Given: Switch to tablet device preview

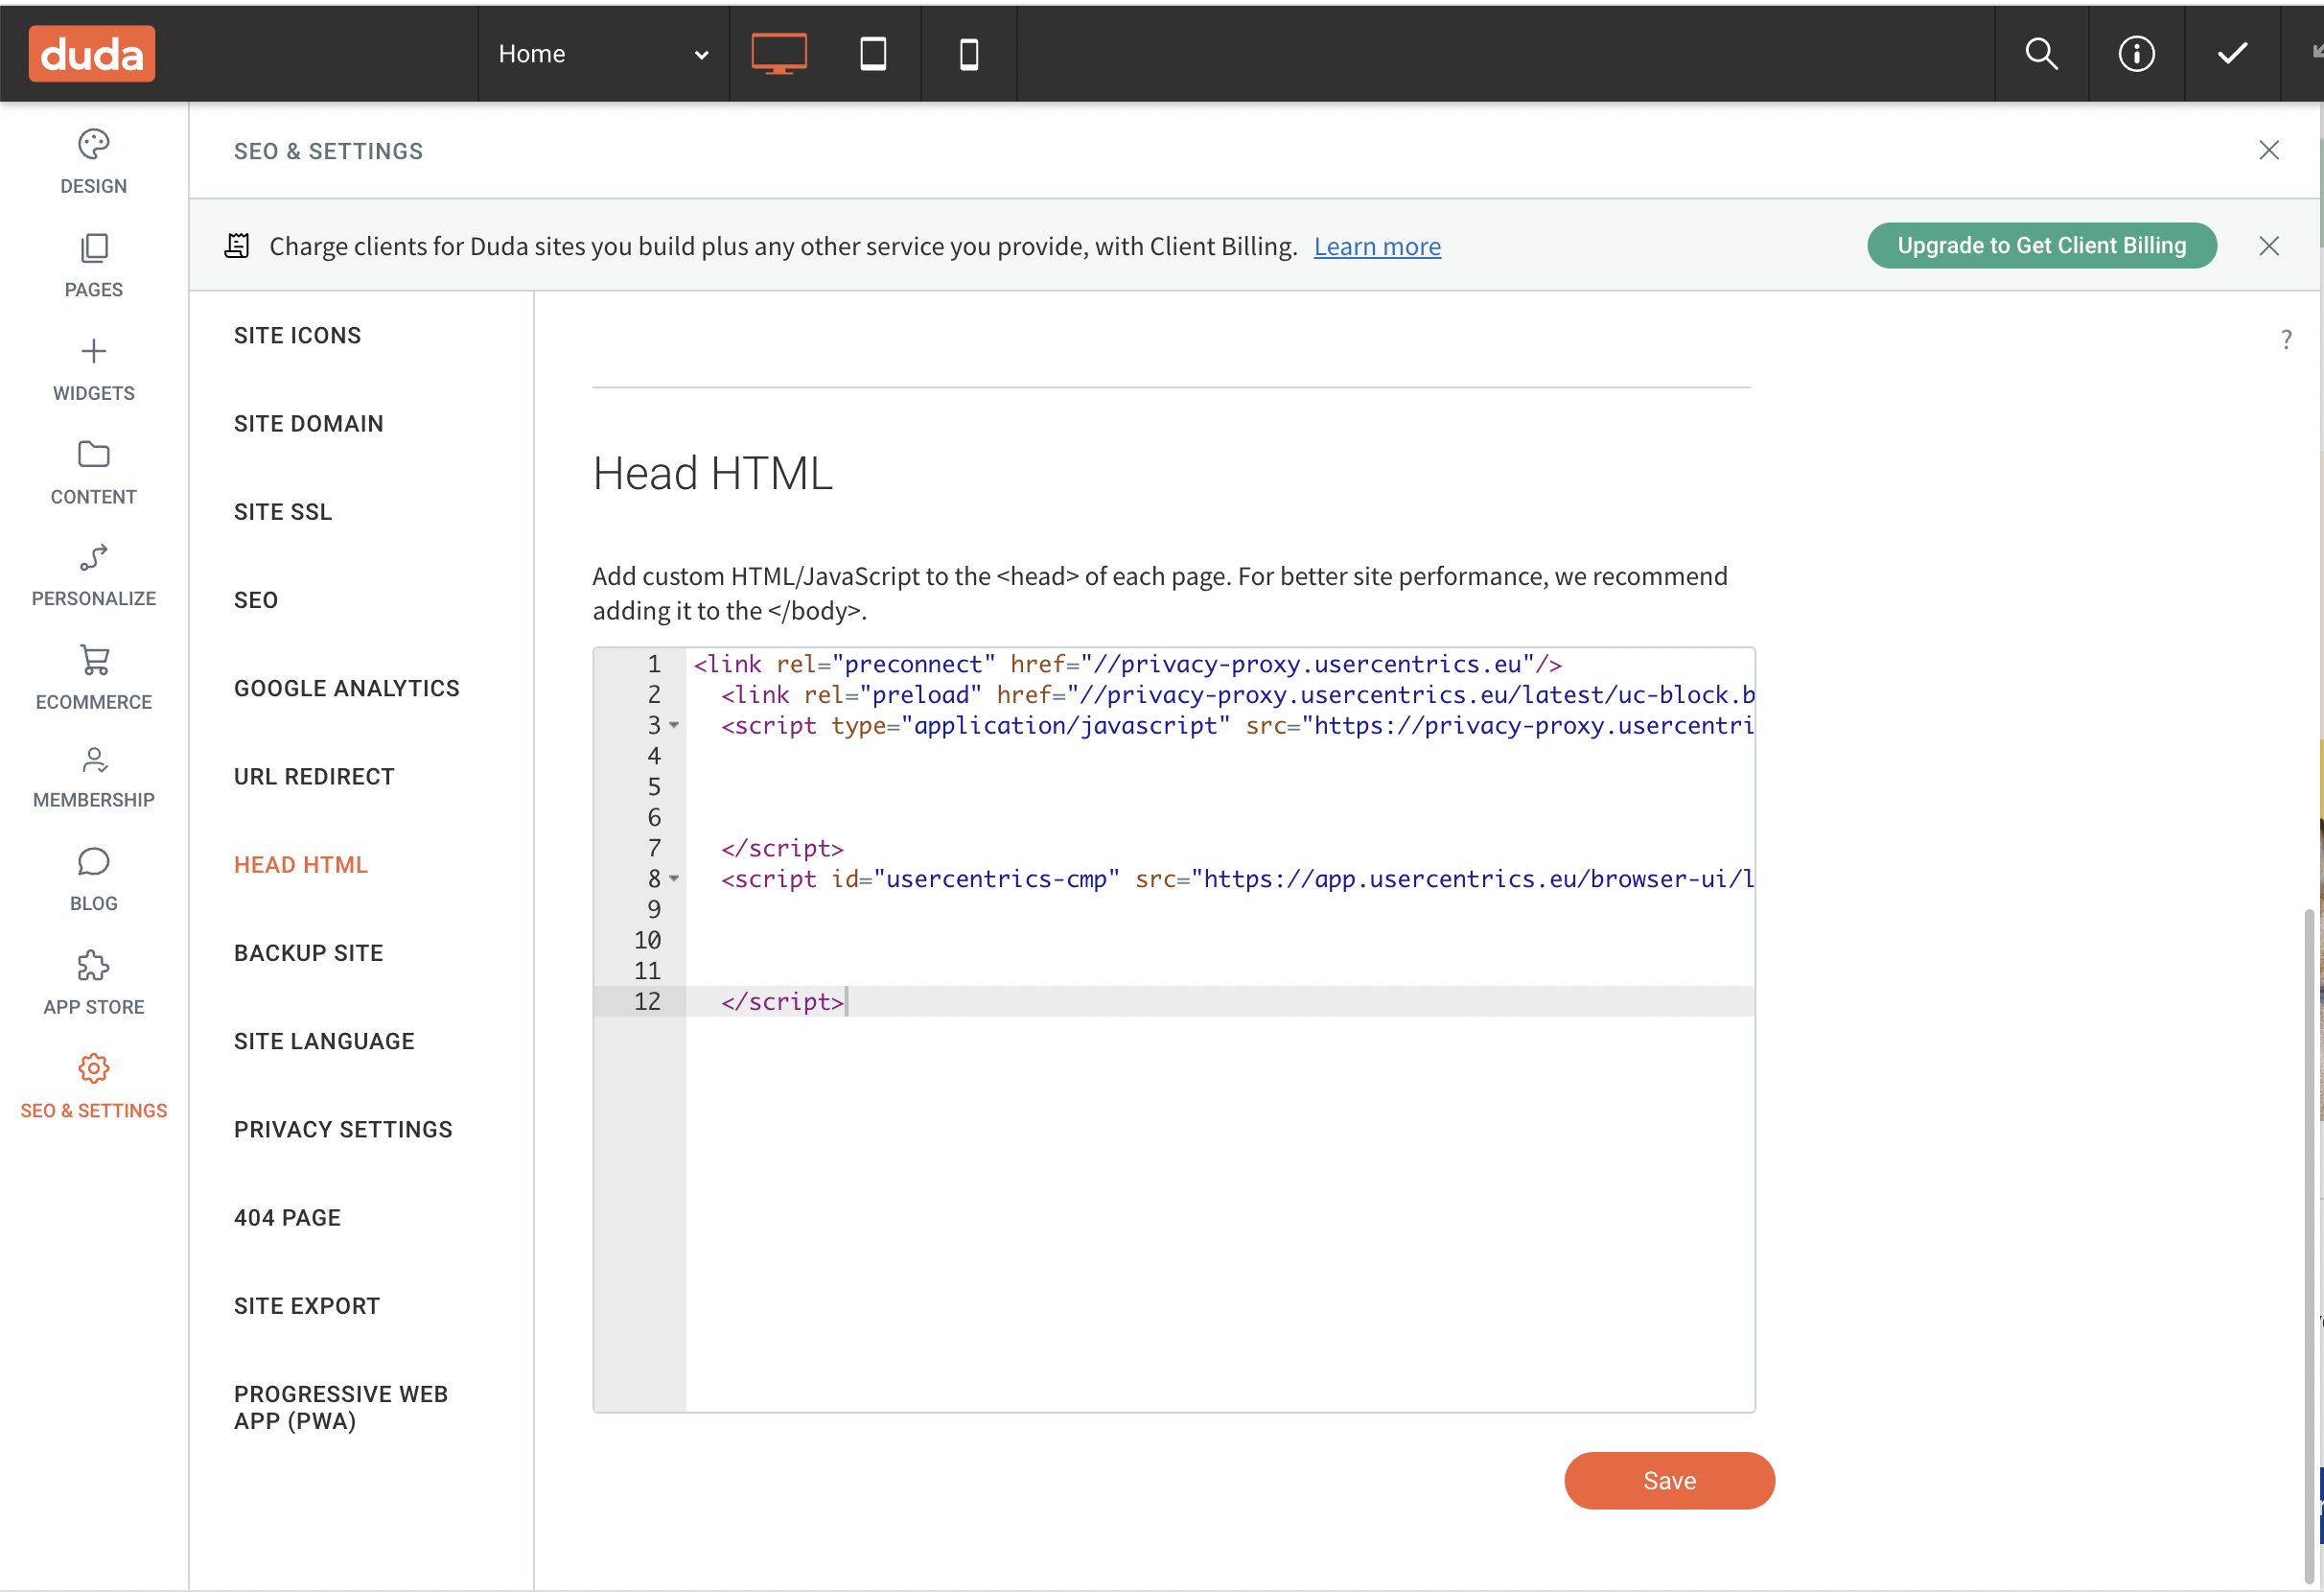Looking at the screenshot, I should point(873,53).
